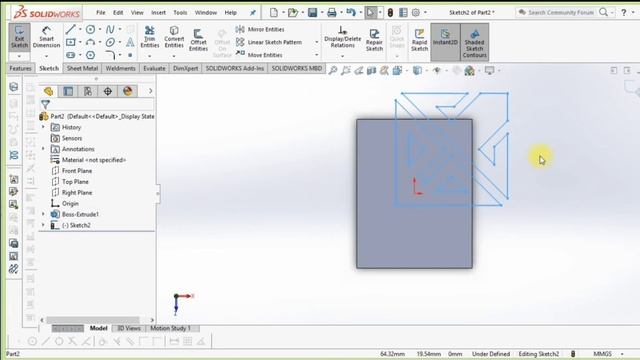The height and width of the screenshot is (360, 640).
Task: Click the Save icon
Action: coord(313,13)
